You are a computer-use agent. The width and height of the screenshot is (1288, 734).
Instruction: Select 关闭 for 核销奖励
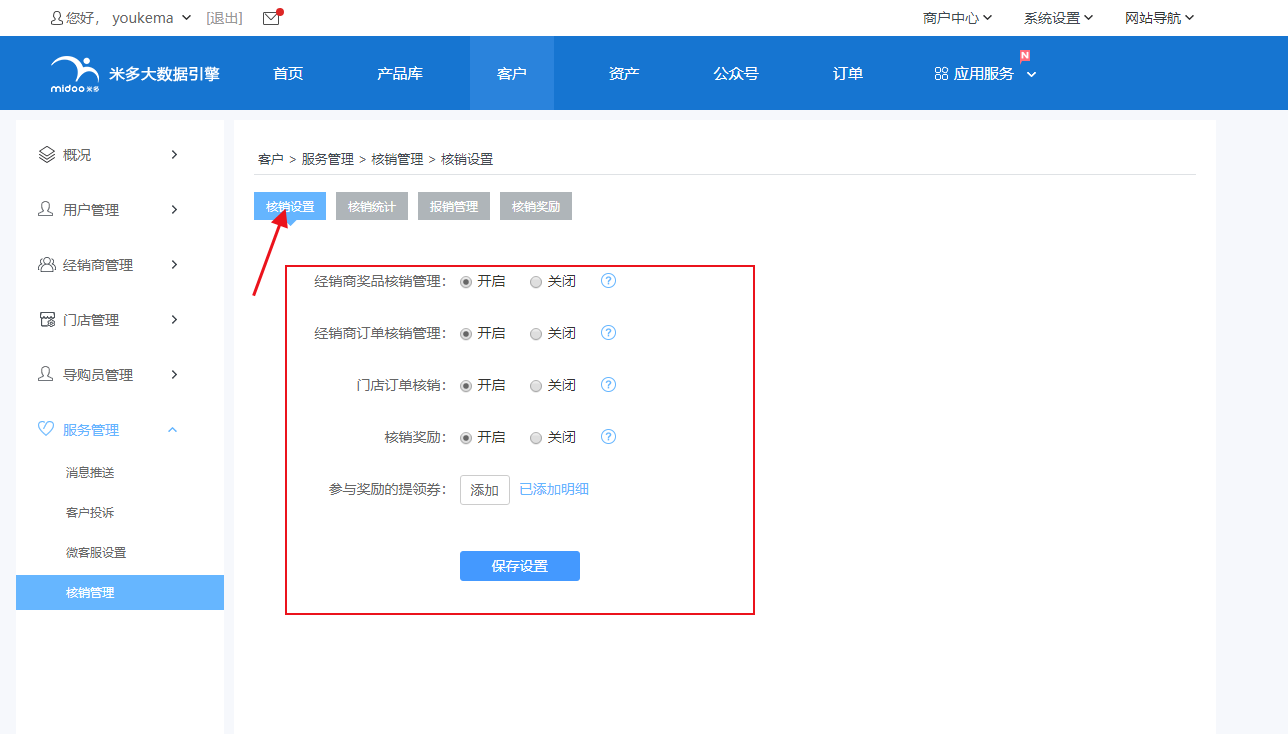click(x=536, y=438)
